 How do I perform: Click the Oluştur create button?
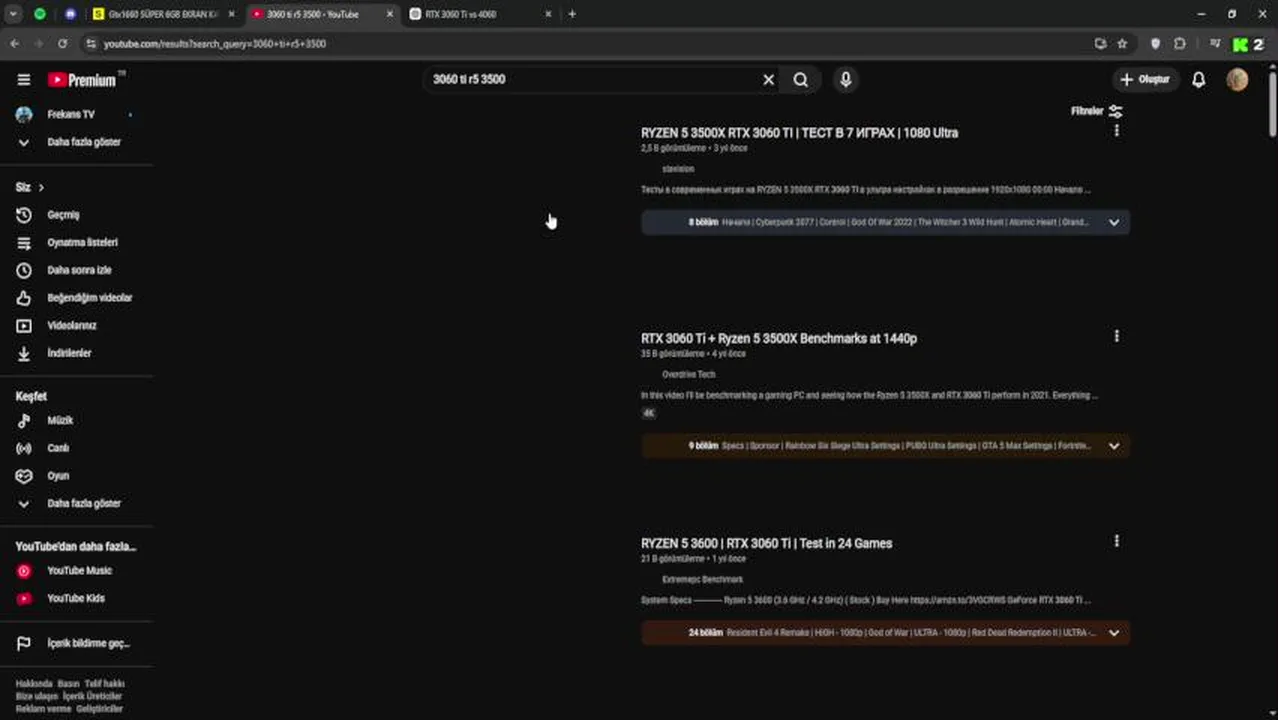(1146, 80)
